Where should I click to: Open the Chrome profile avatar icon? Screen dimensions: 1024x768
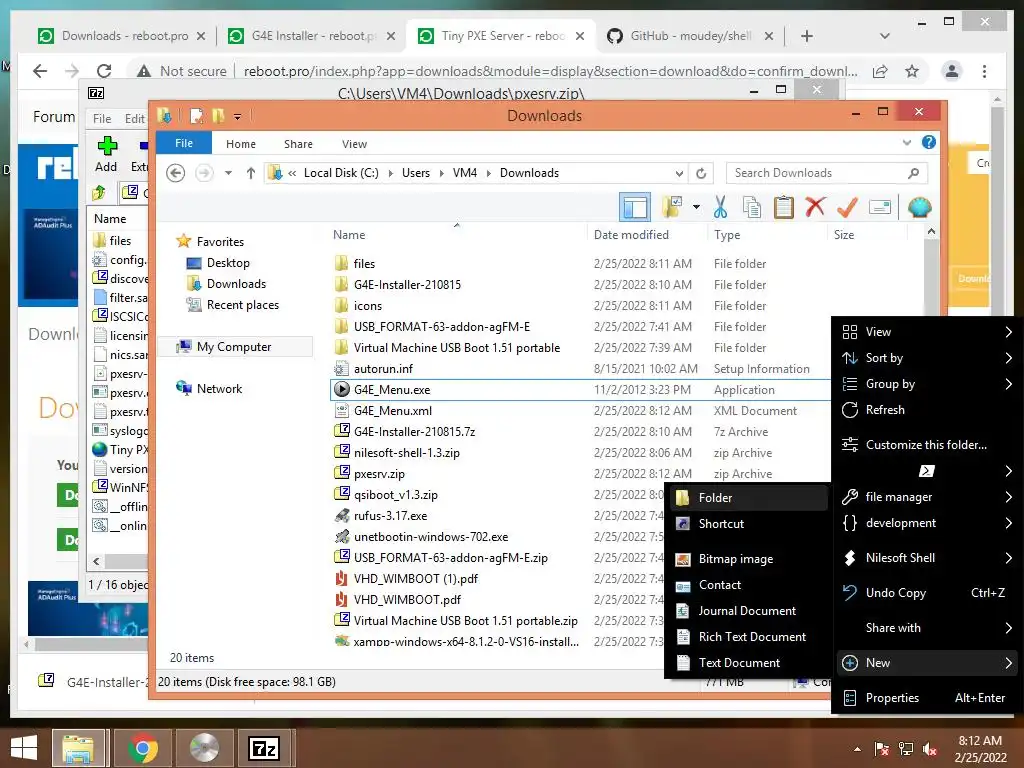(952, 71)
